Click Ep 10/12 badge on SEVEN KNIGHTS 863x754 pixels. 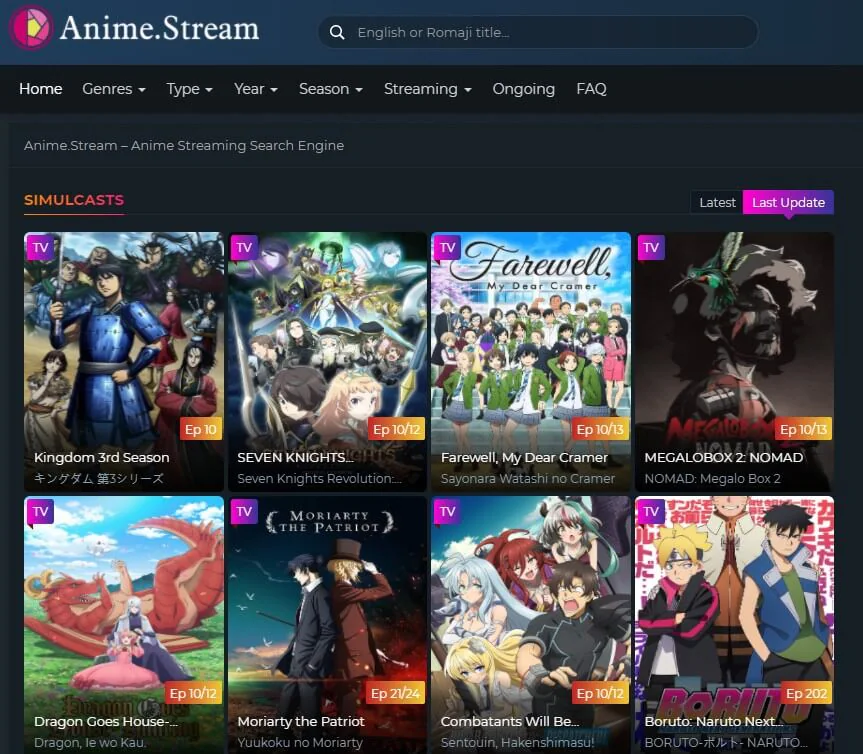396,429
